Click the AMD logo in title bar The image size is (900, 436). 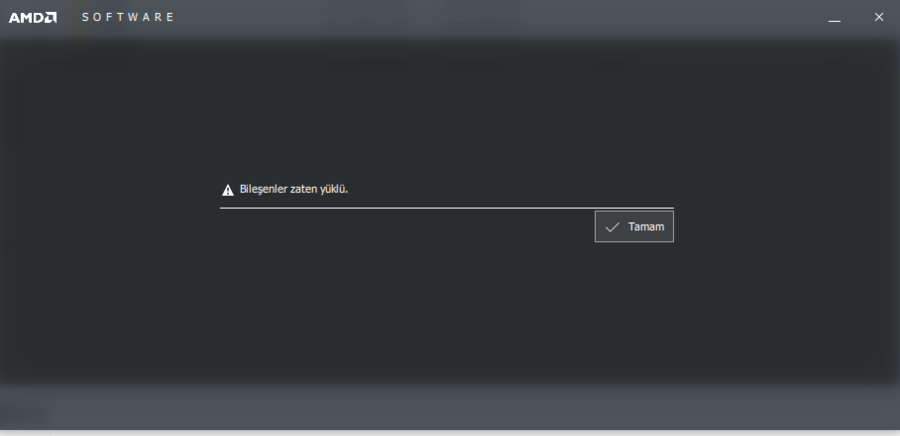click(x=33, y=17)
